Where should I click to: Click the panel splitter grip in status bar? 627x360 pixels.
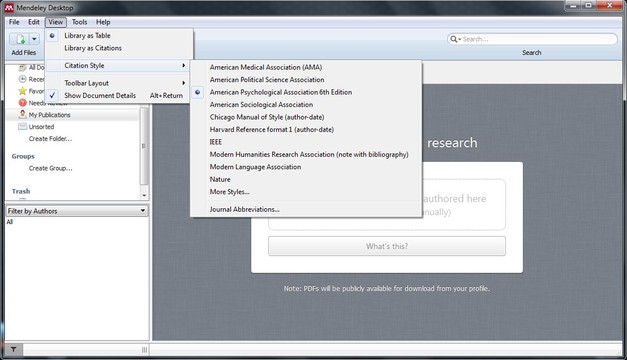(x=144, y=350)
